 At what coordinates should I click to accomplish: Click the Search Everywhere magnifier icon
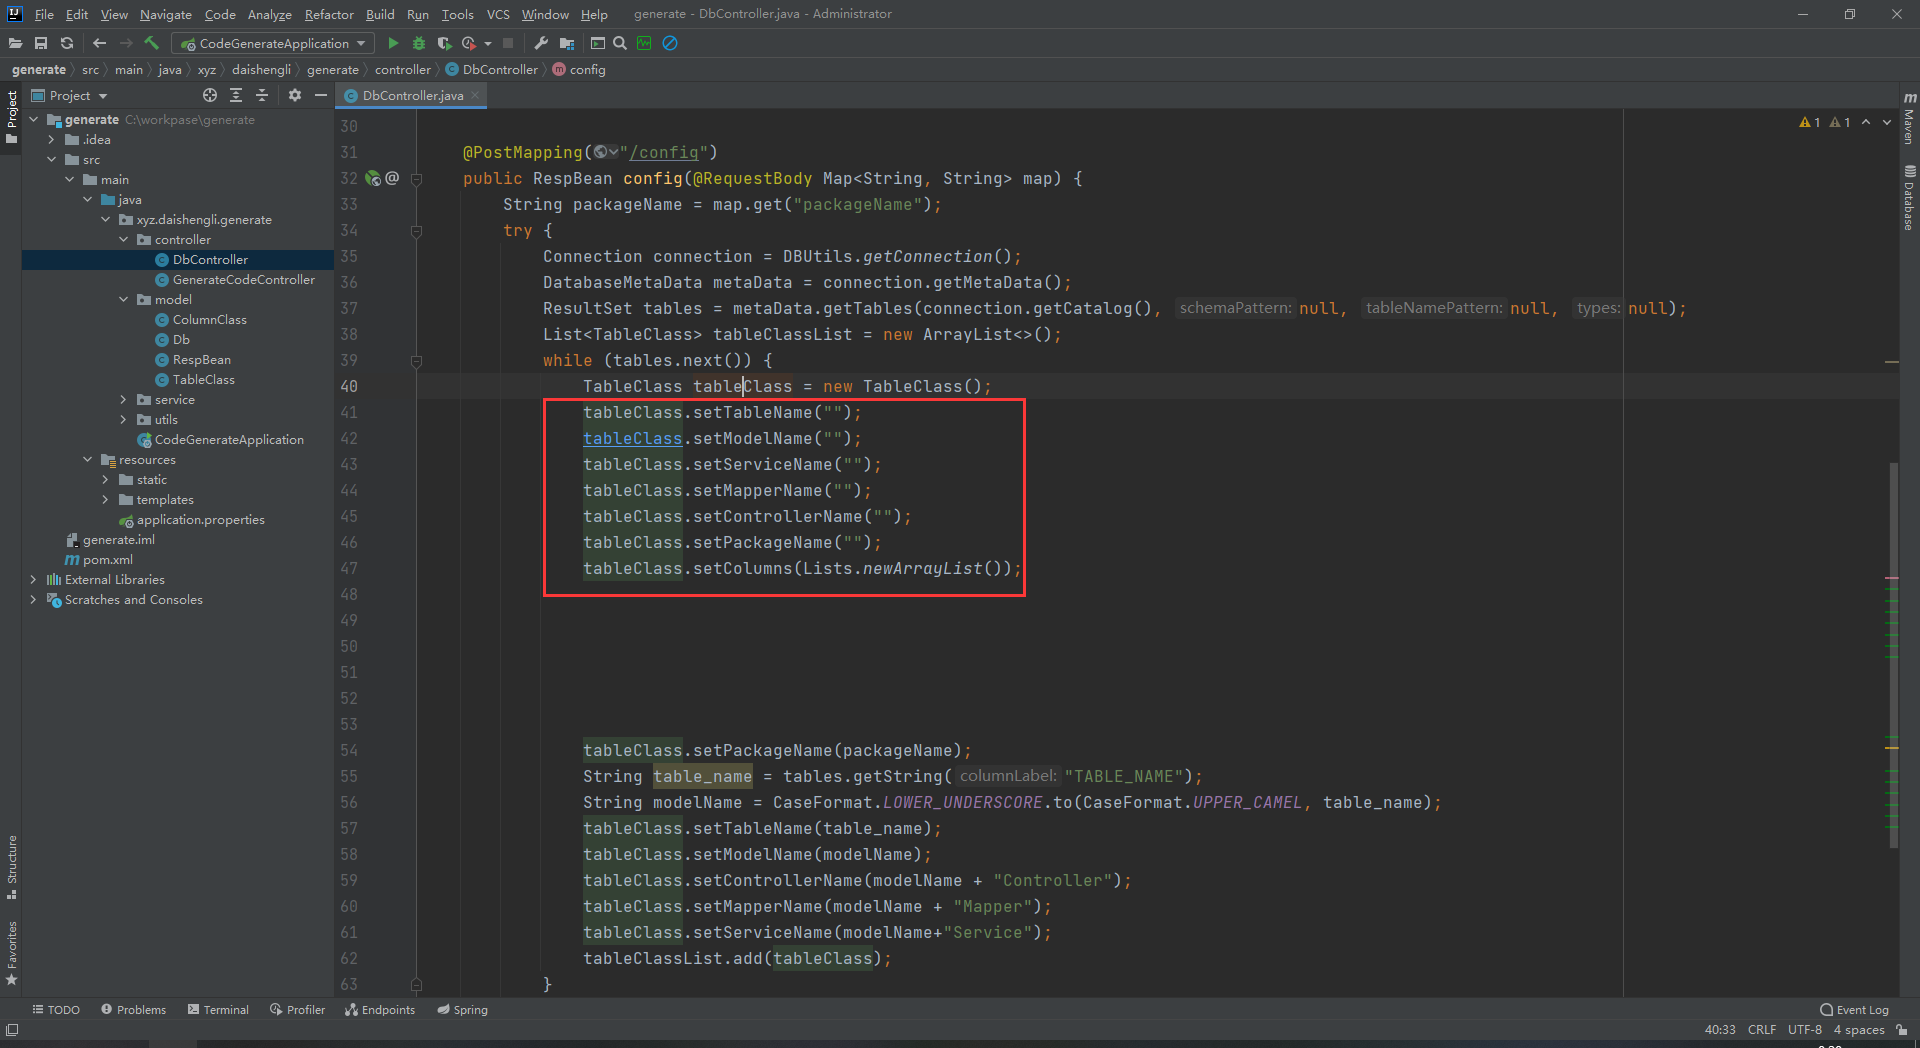point(620,43)
